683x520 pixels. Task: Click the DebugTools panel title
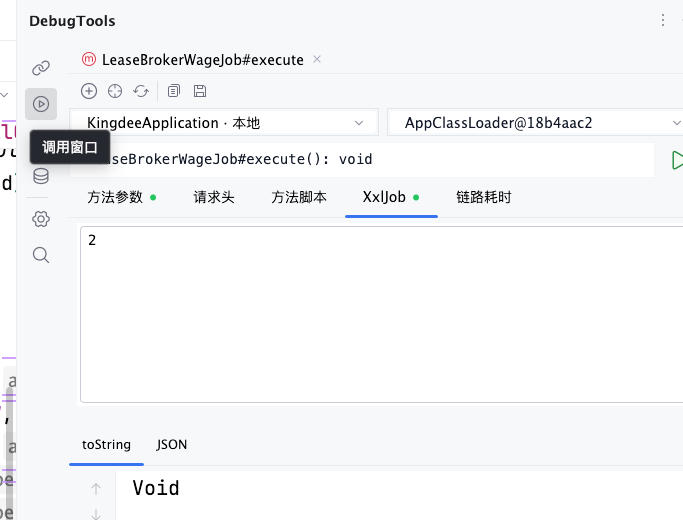[72, 21]
